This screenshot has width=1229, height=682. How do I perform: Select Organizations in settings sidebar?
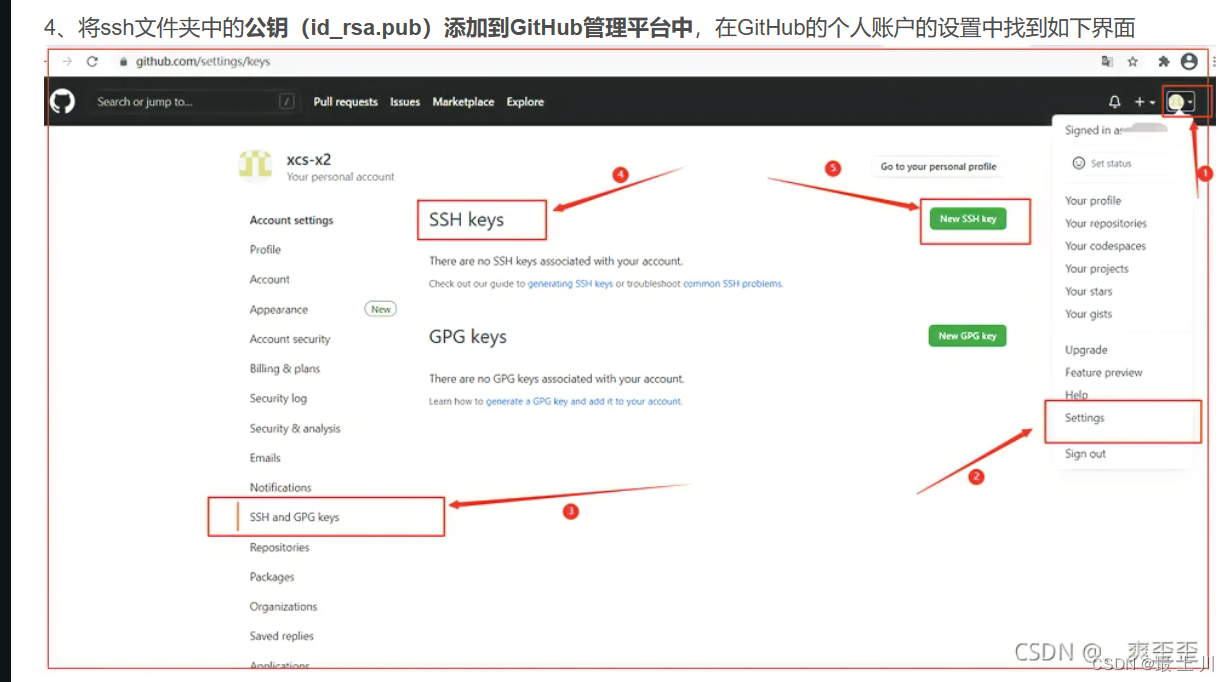283,607
